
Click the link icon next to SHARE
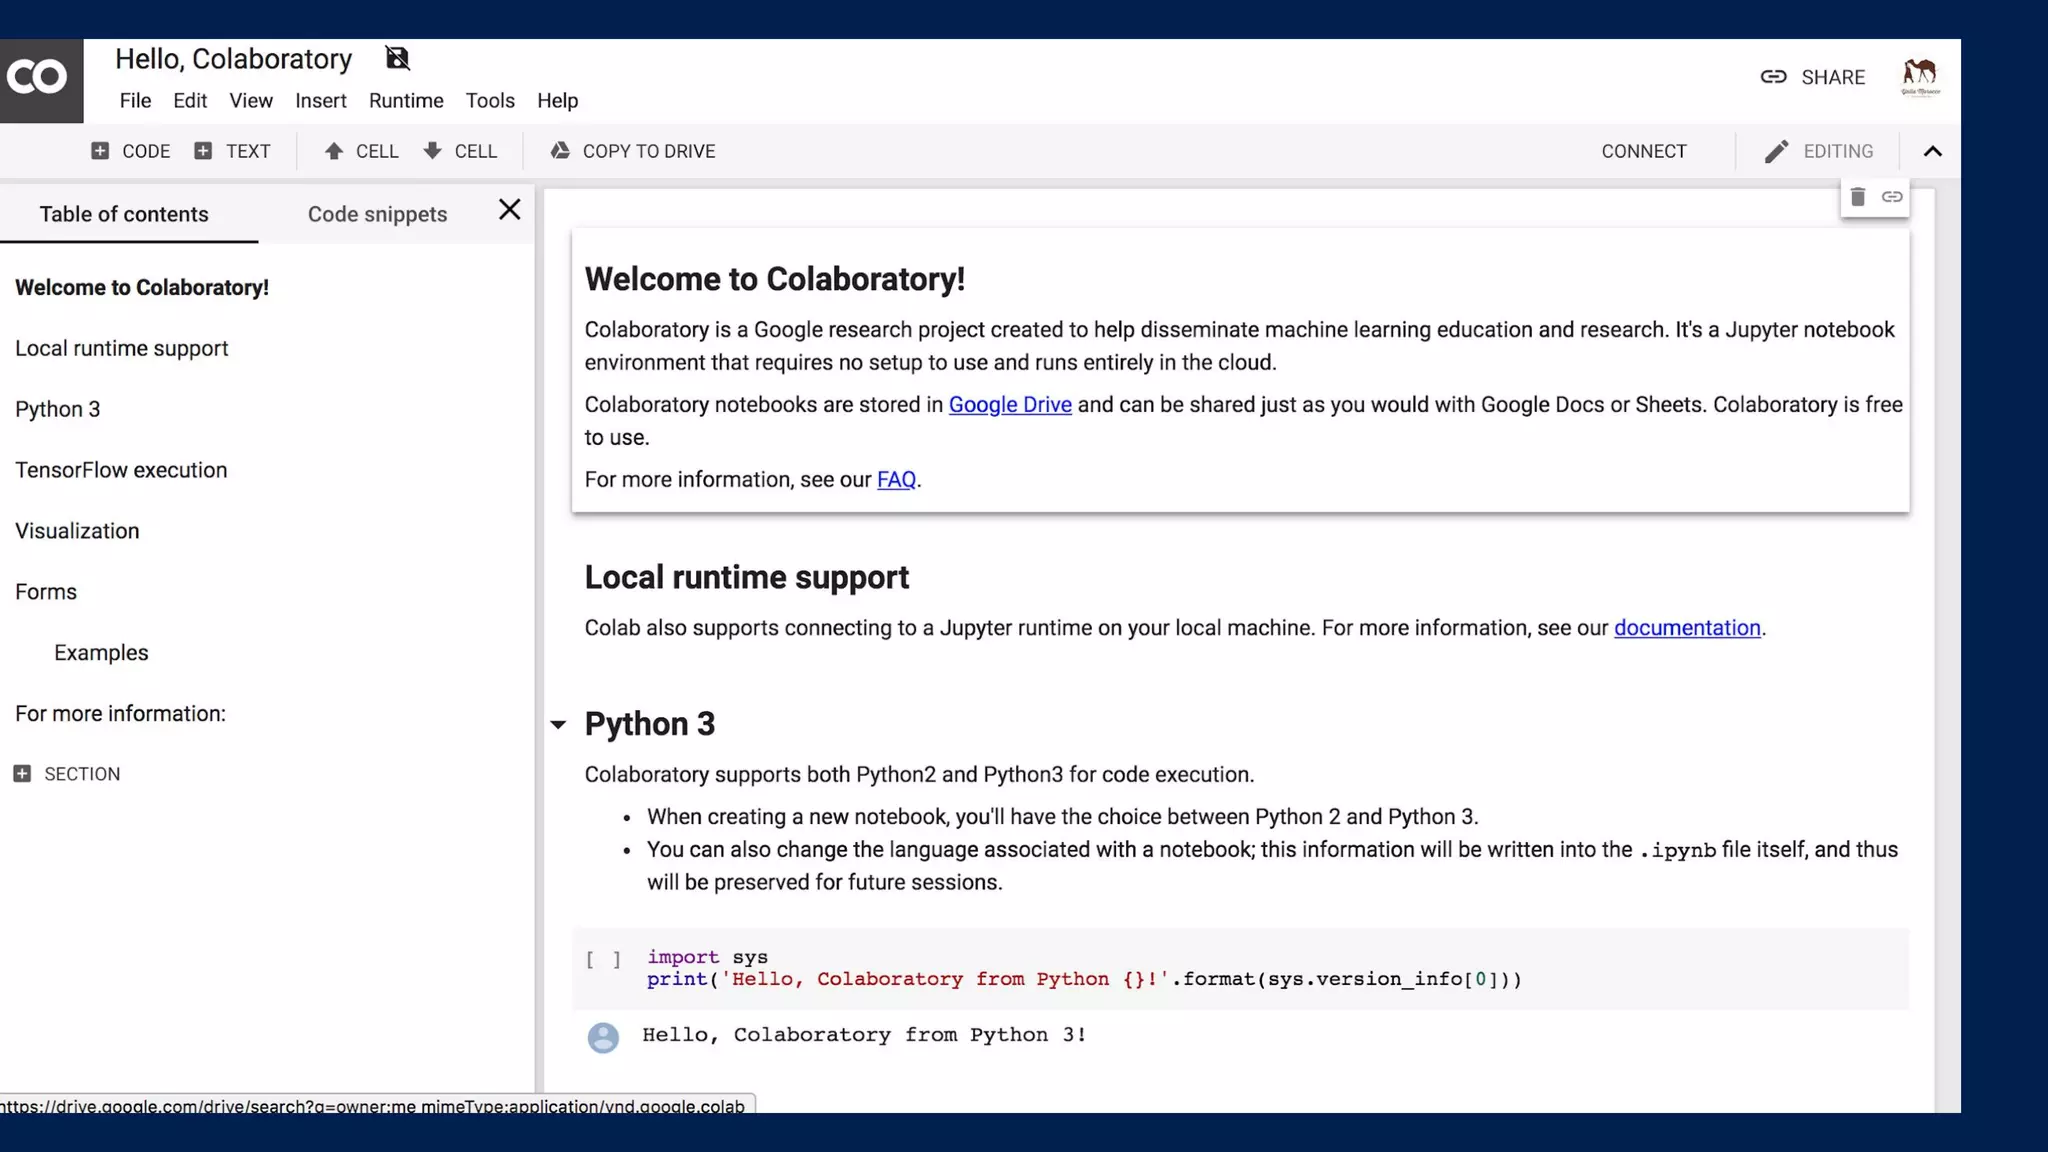1773,77
